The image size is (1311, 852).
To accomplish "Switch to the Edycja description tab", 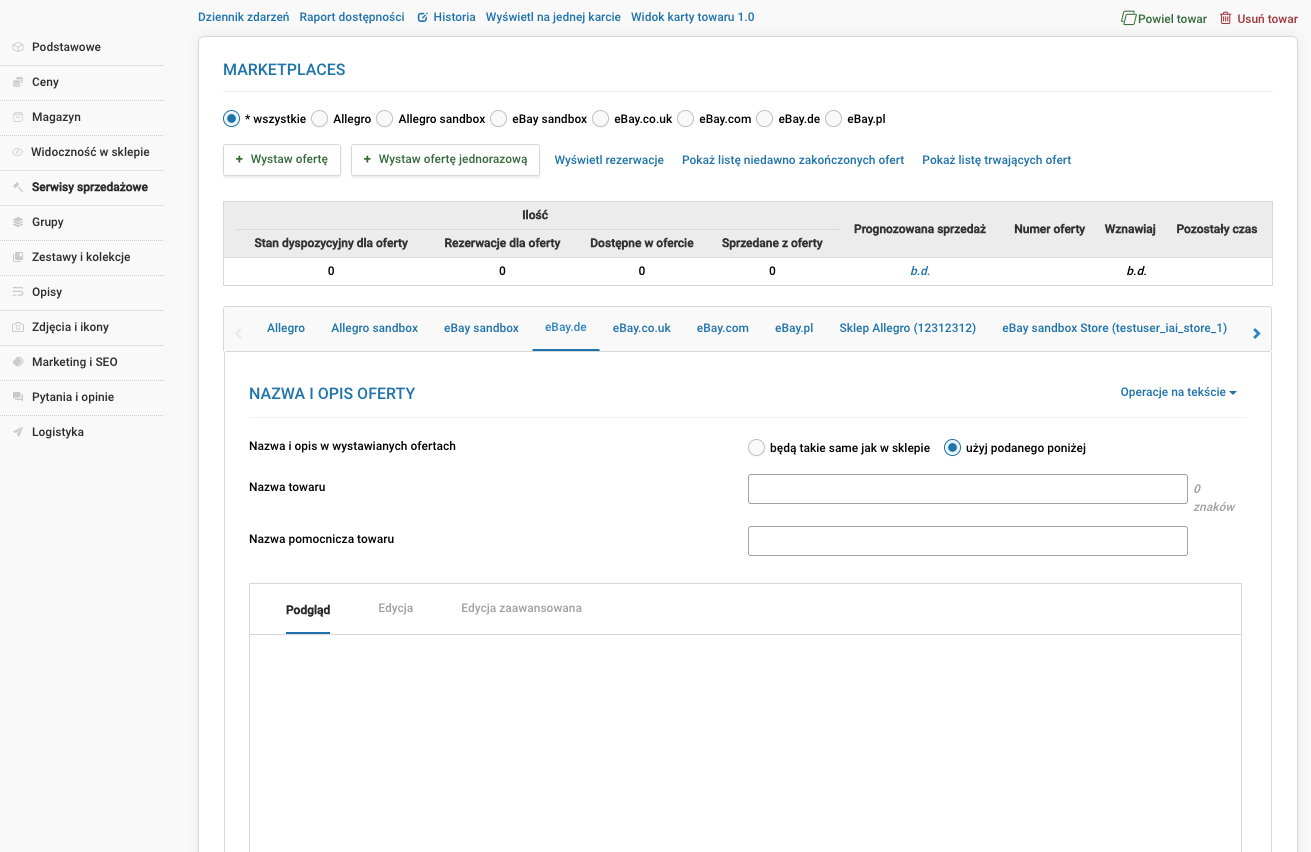I will click(x=396, y=608).
